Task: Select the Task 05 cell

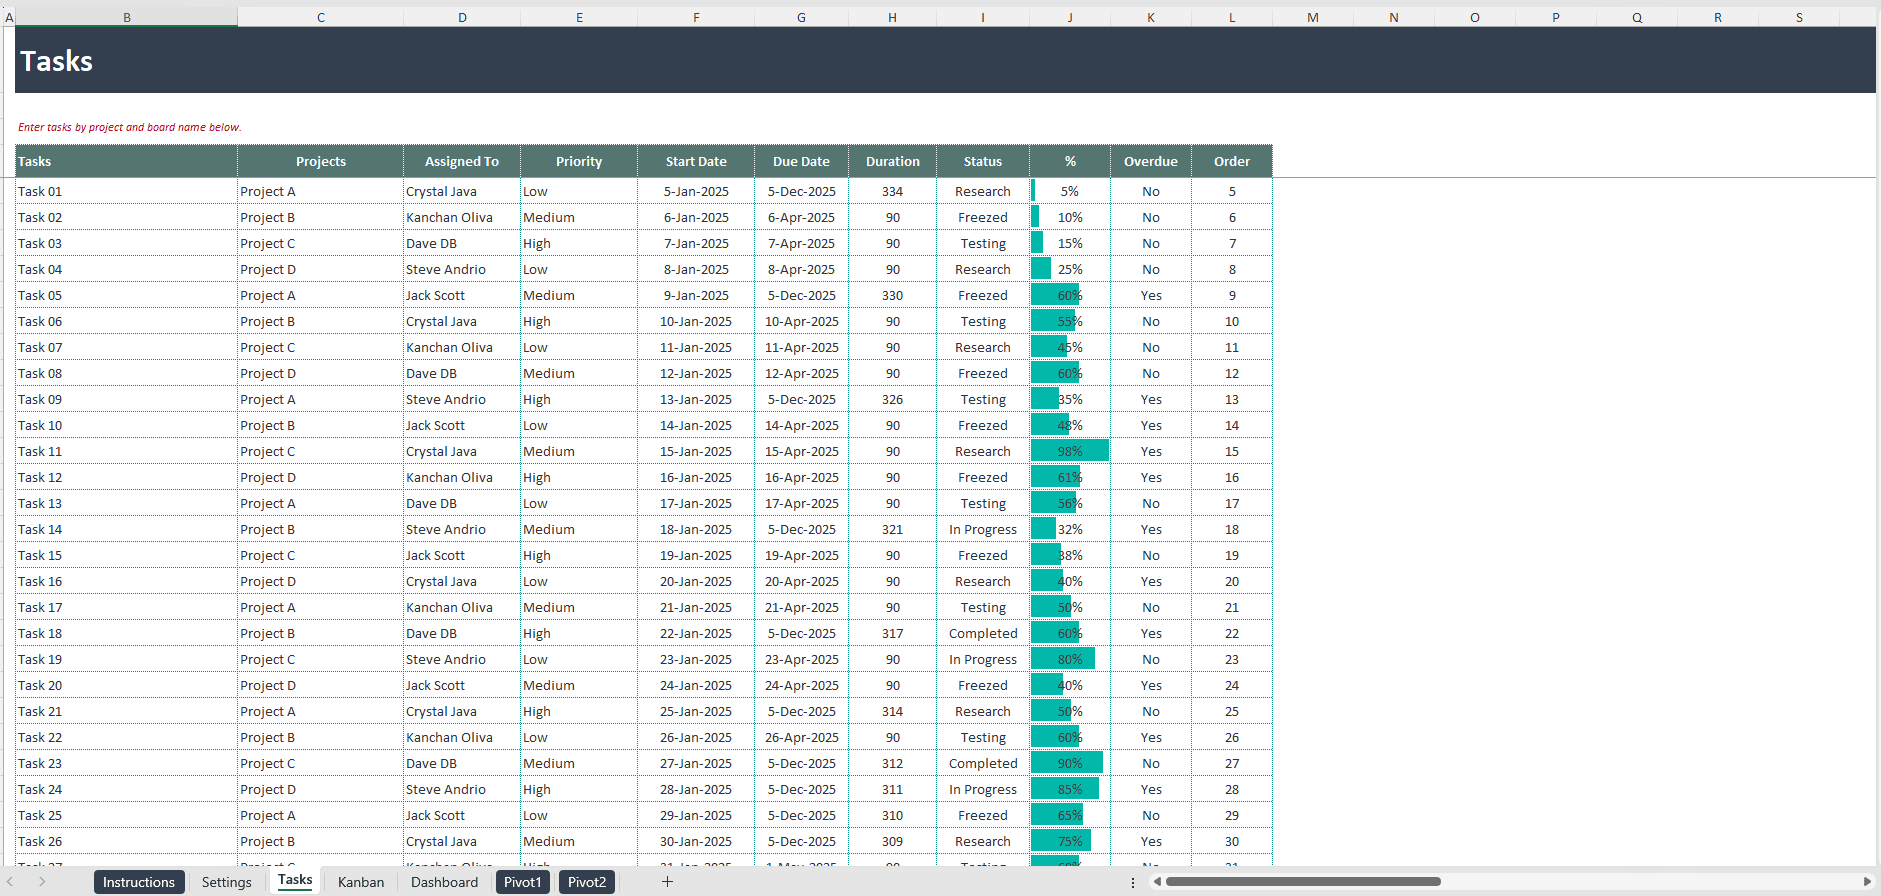Action: (x=127, y=295)
